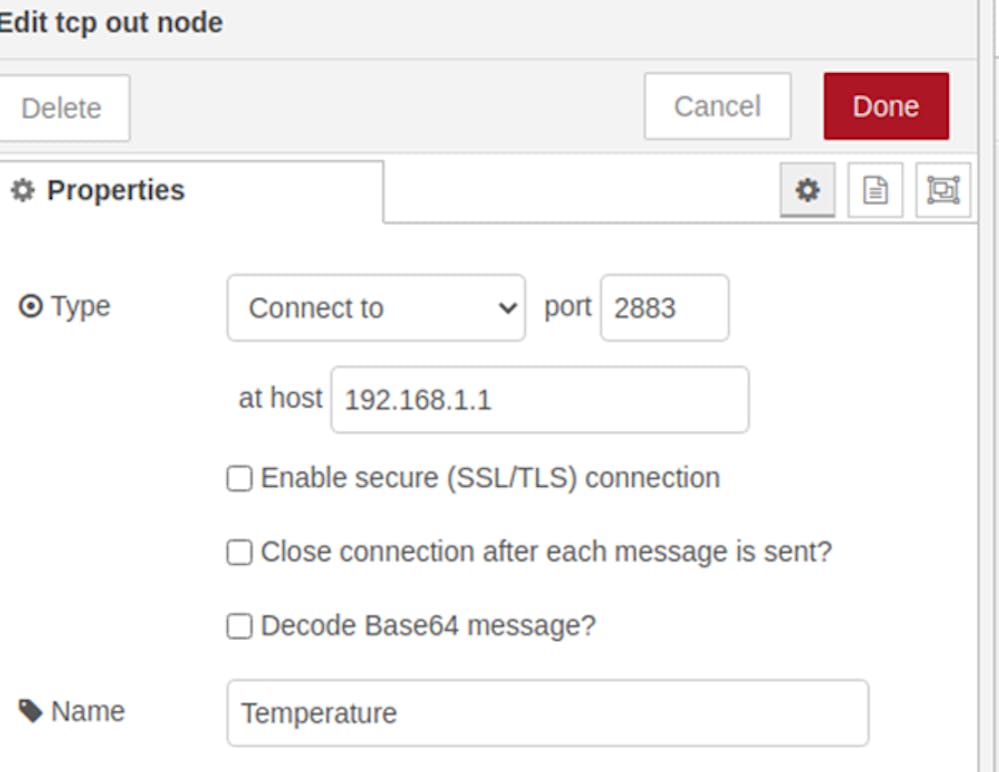
Task: Click the target icon beside Type
Action: tap(30, 306)
